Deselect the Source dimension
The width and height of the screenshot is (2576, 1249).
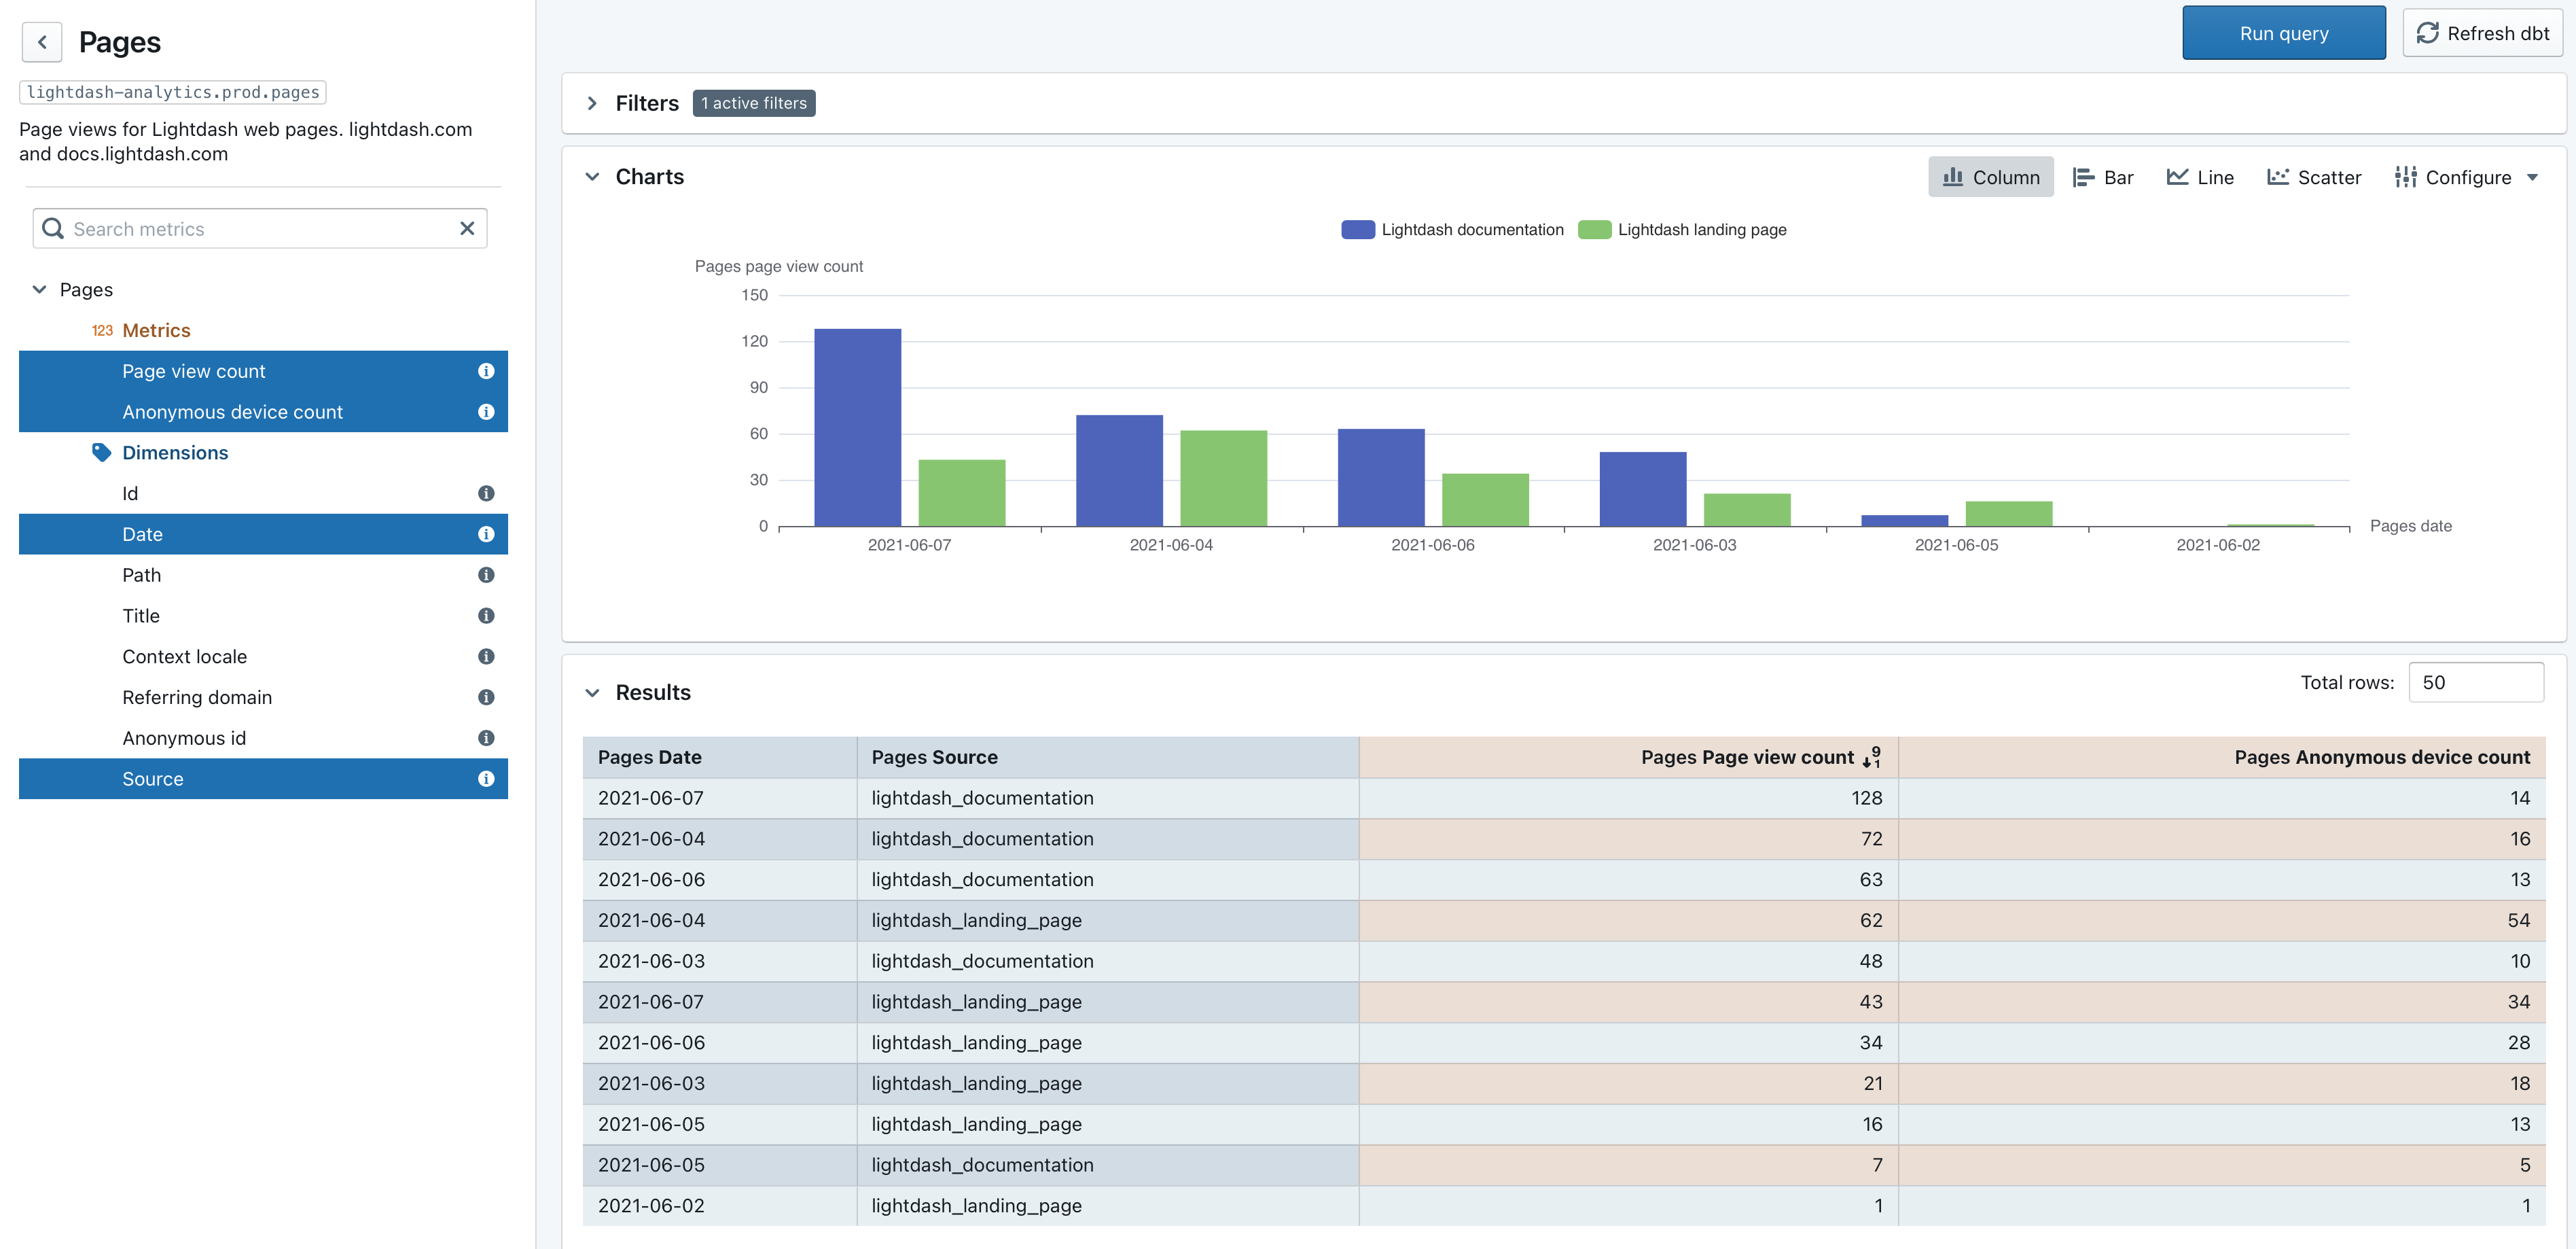point(263,779)
